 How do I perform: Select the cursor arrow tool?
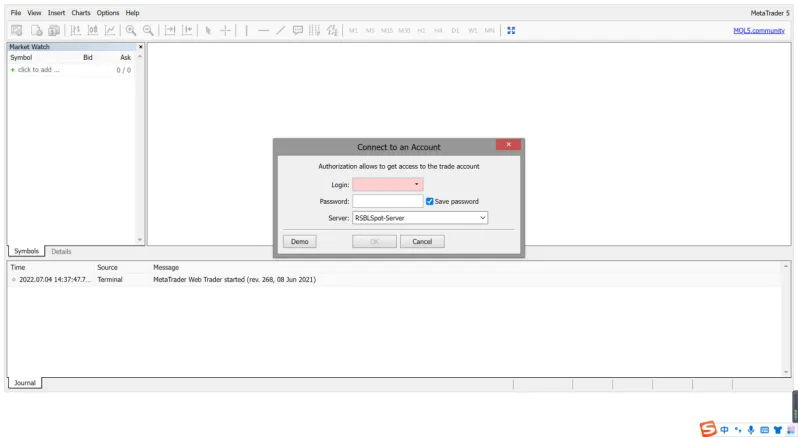point(208,31)
